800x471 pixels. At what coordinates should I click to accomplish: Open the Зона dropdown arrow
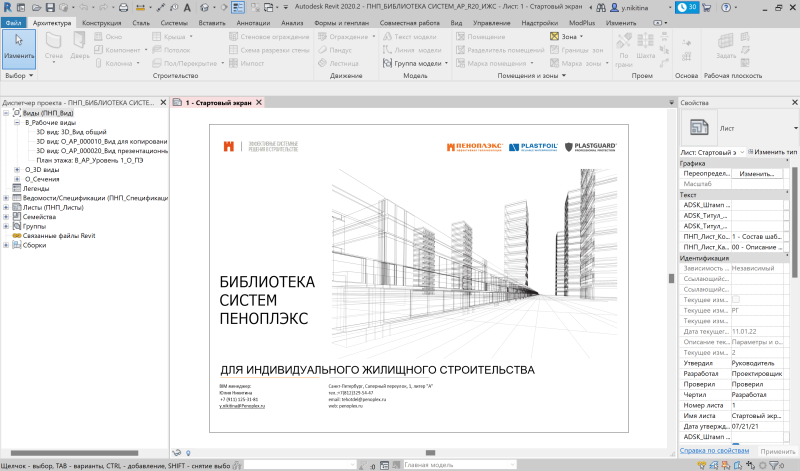click(582, 37)
